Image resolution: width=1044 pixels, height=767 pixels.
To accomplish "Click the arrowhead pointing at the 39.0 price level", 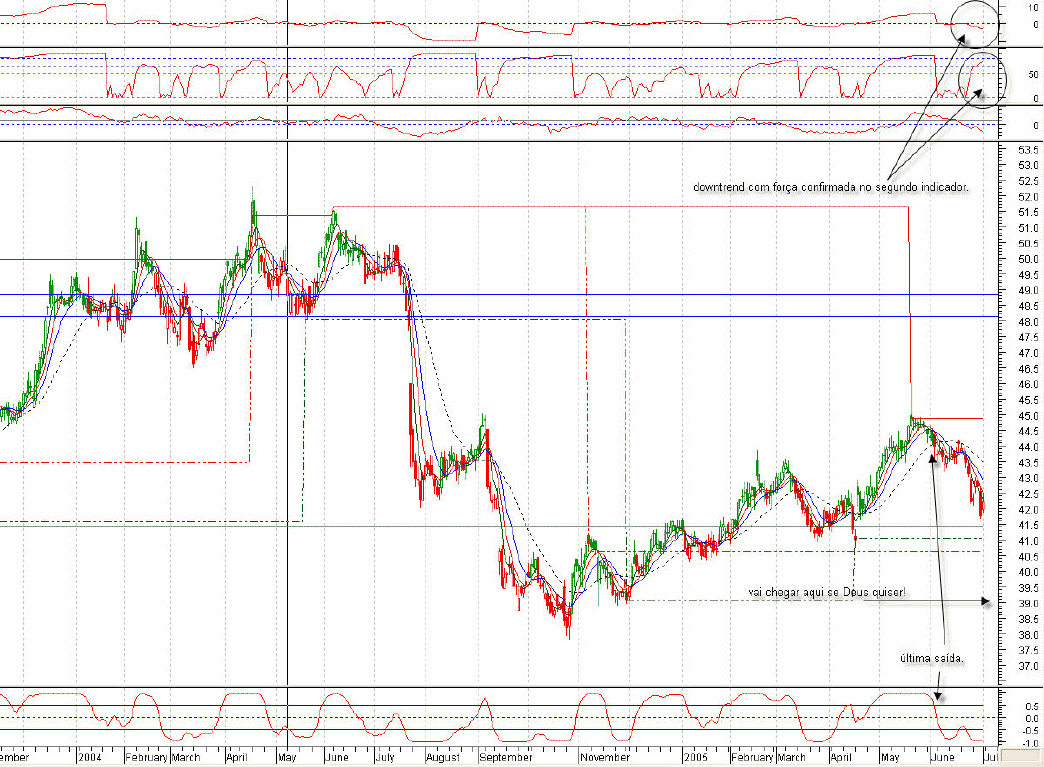I will point(985,601).
